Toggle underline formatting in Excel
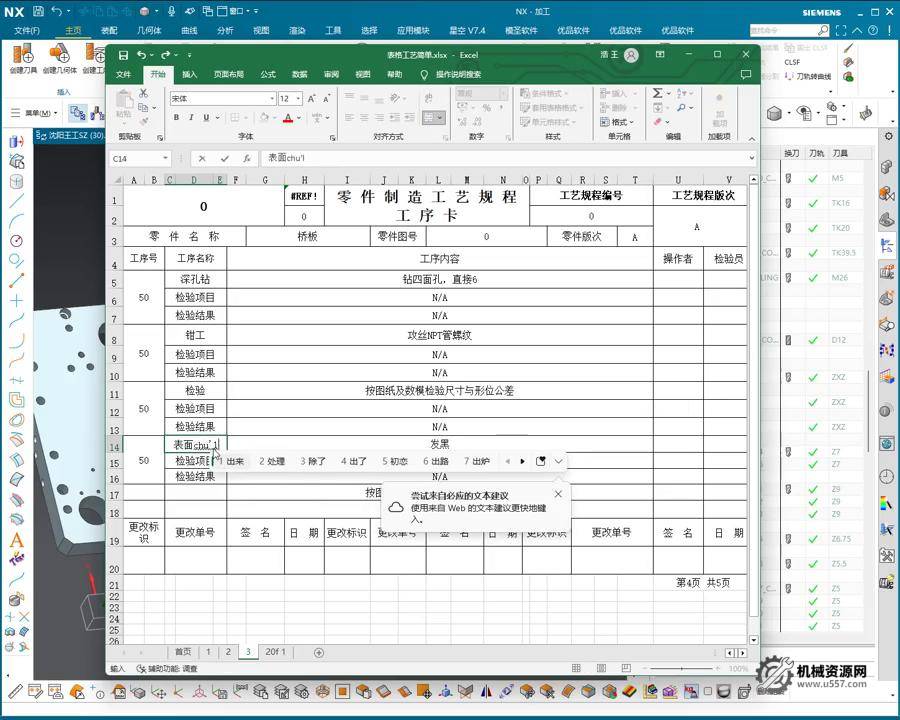Image resolution: width=900 pixels, height=720 pixels. pyautogui.click(x=206, y=117)
